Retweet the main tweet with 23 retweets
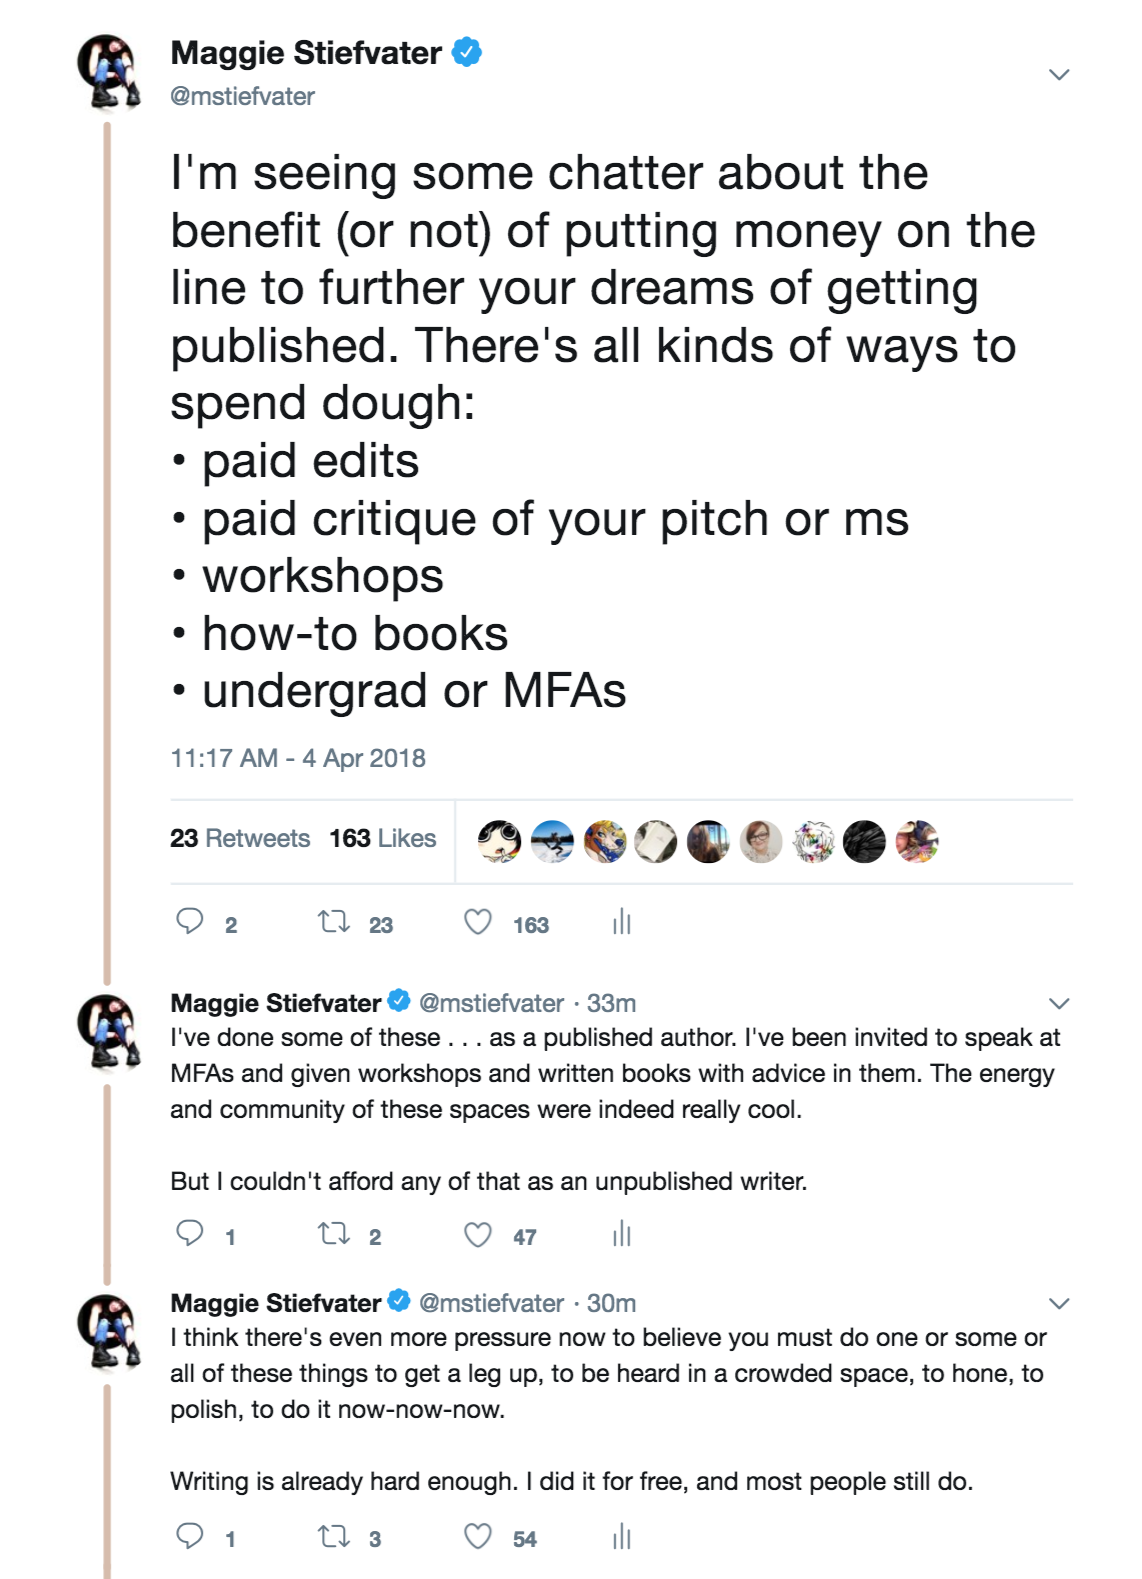 (334, 921)
